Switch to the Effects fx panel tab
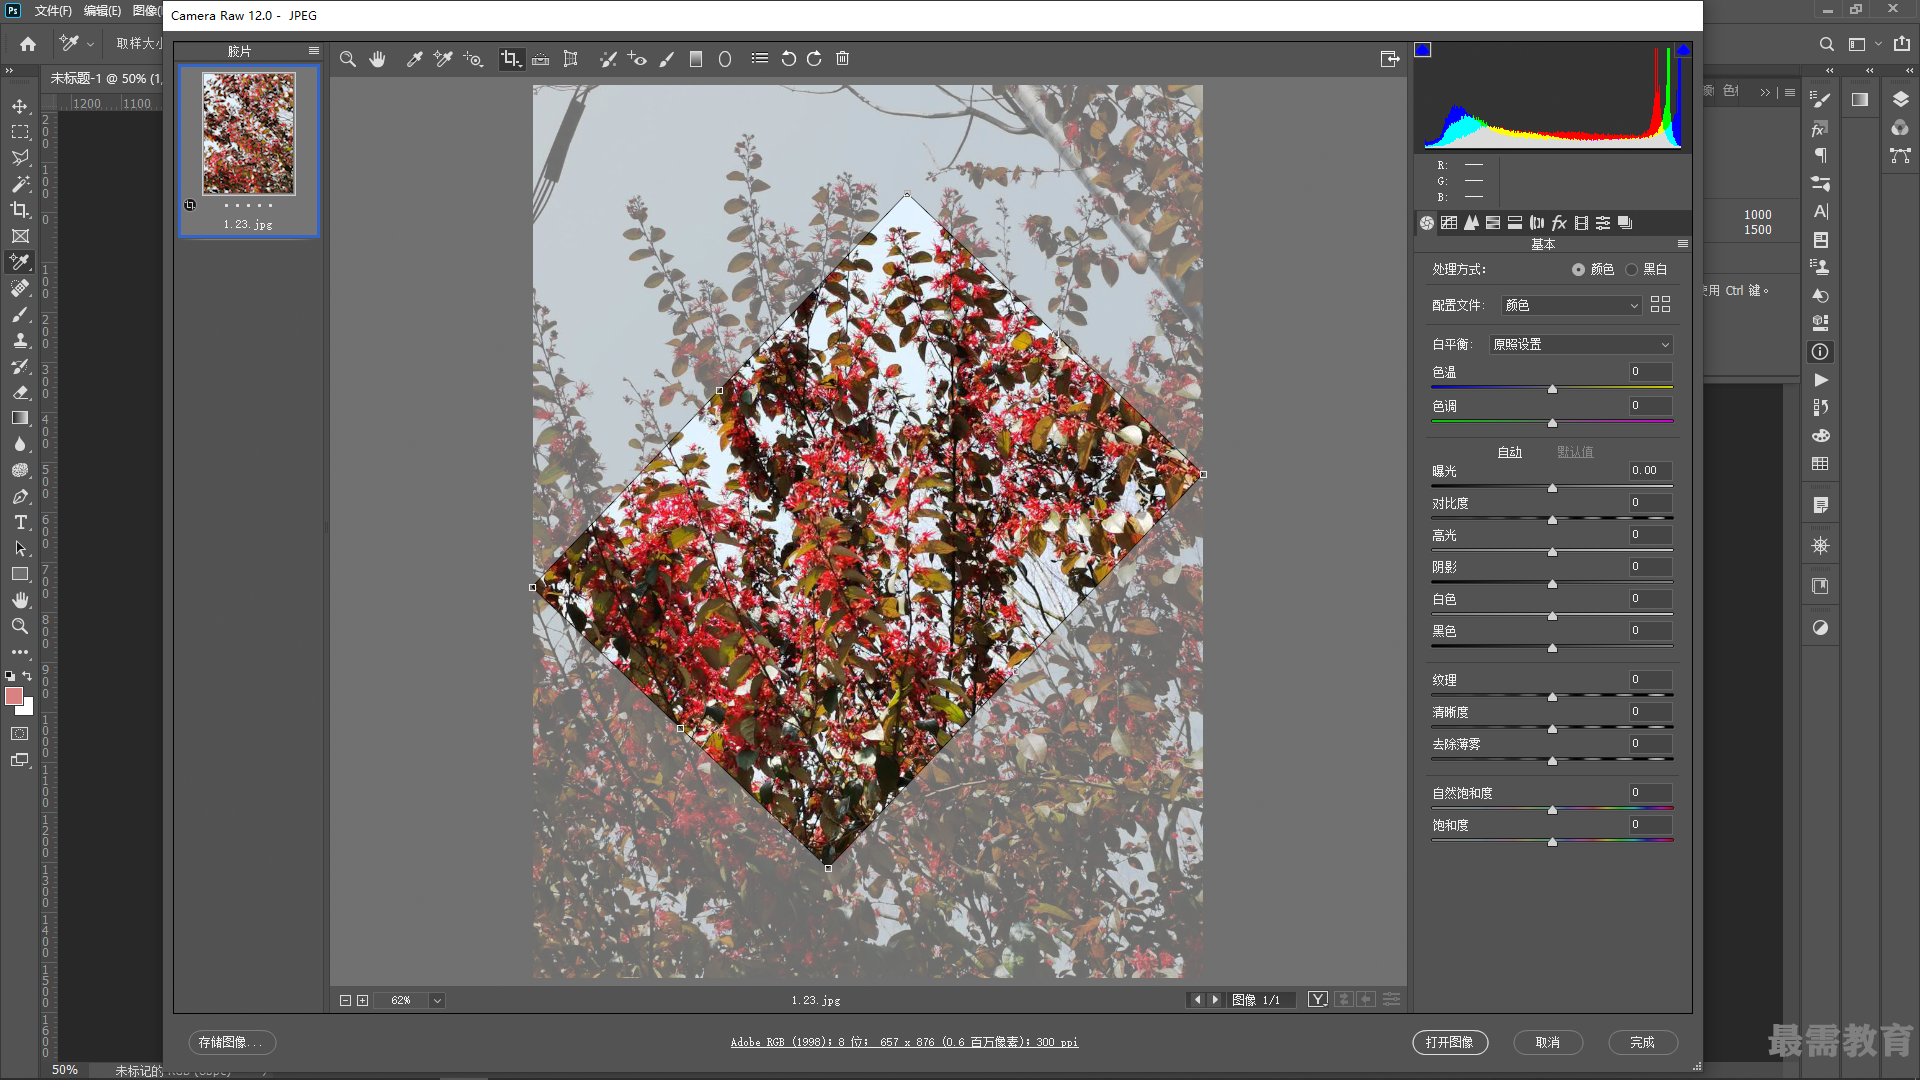Image resolution: width=1920 pixels, height=1080 pixels. pyautogui.click(x=1559, y=223)
